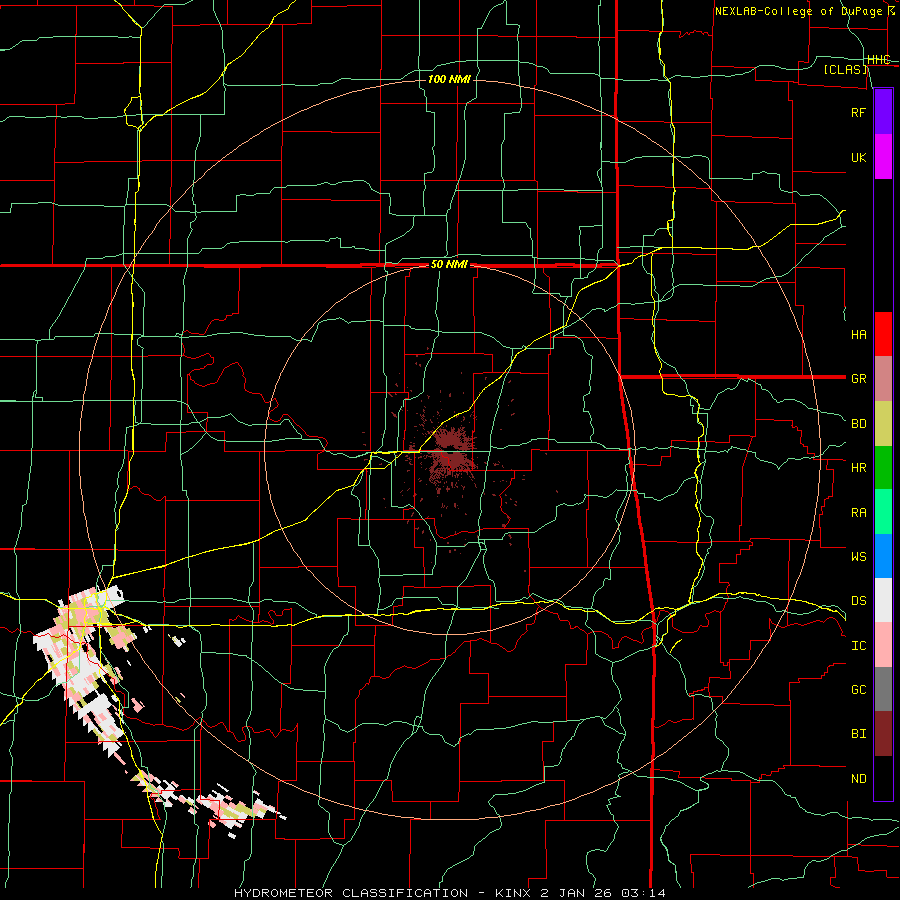Click the HA red legend swatch
Viewport: 900px width, 900px height.
(x=883, y=334)
